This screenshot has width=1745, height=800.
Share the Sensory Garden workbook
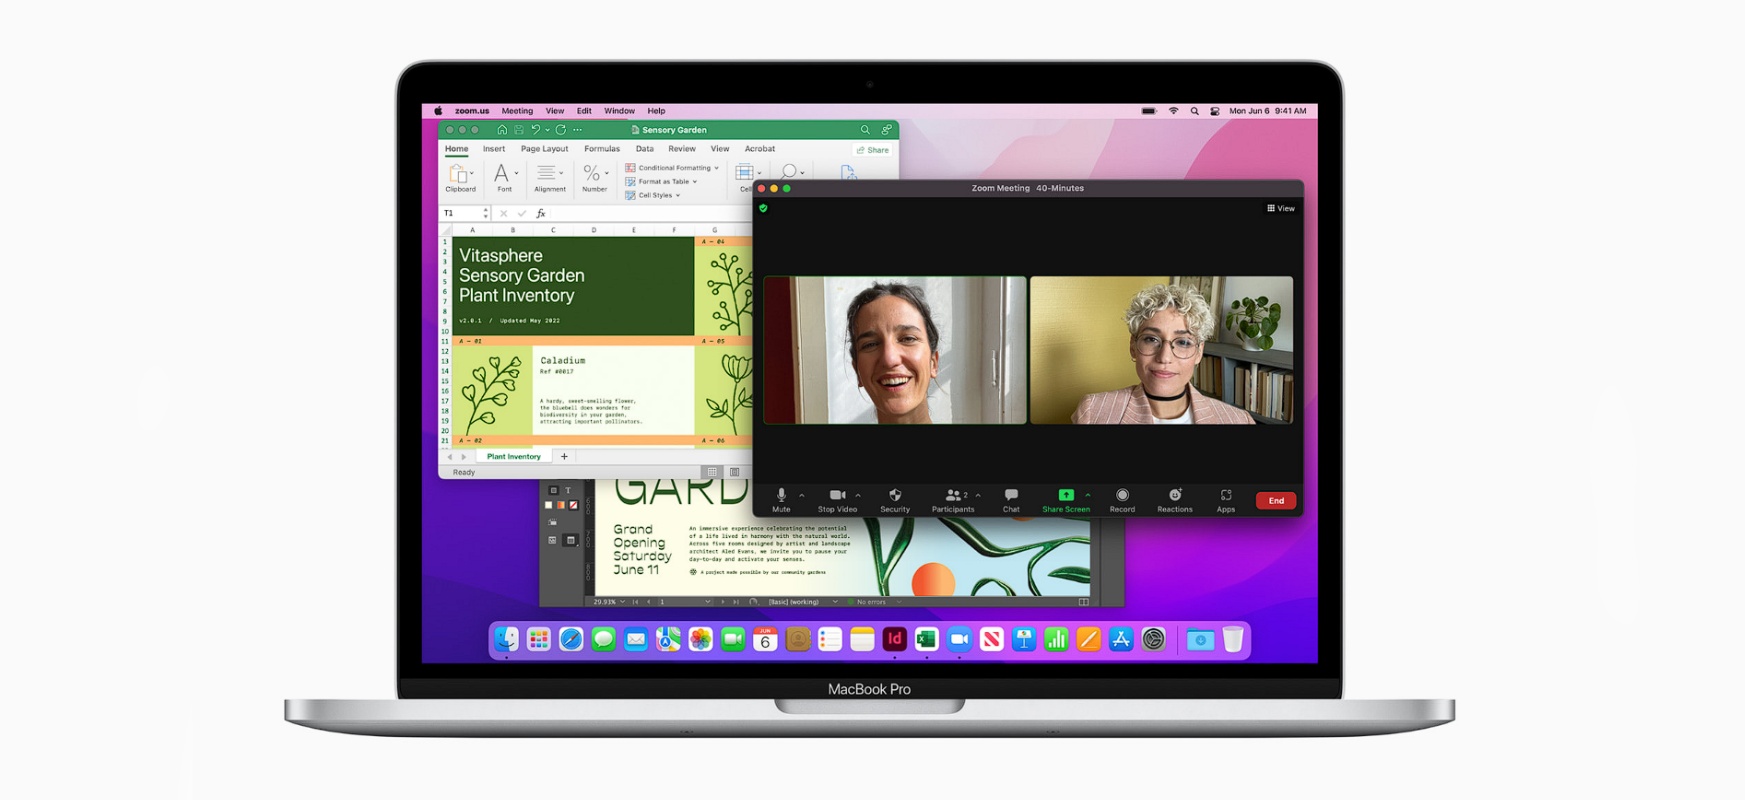pyautogui.click(x=873, y=150)
